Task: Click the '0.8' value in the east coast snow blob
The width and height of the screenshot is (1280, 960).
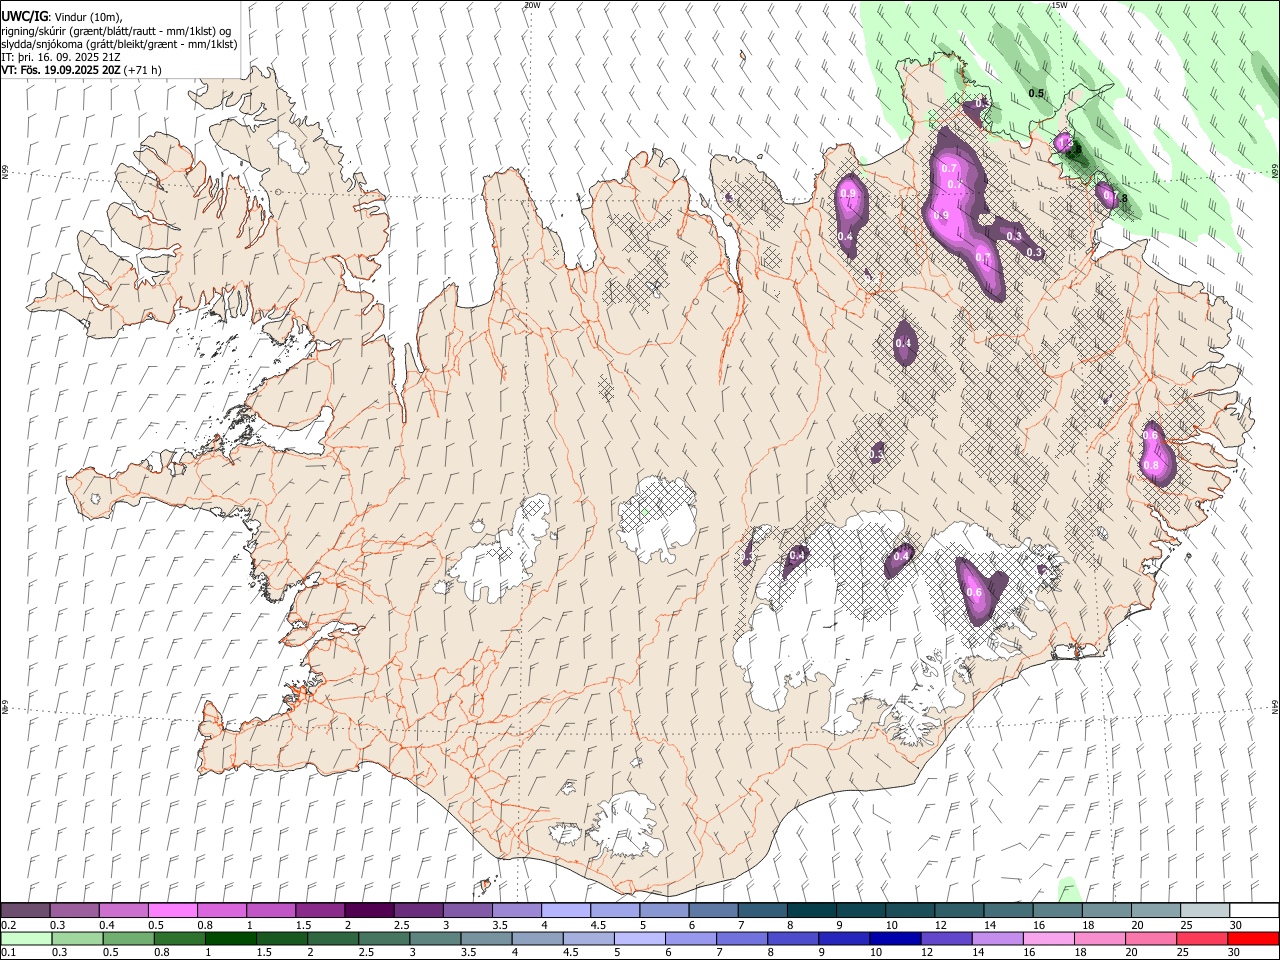Action: 1151,465
